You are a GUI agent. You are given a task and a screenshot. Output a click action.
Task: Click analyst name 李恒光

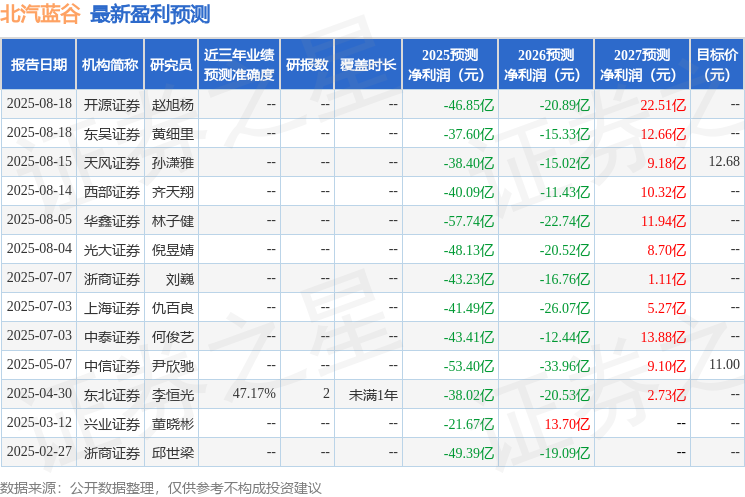click(172, 395)
